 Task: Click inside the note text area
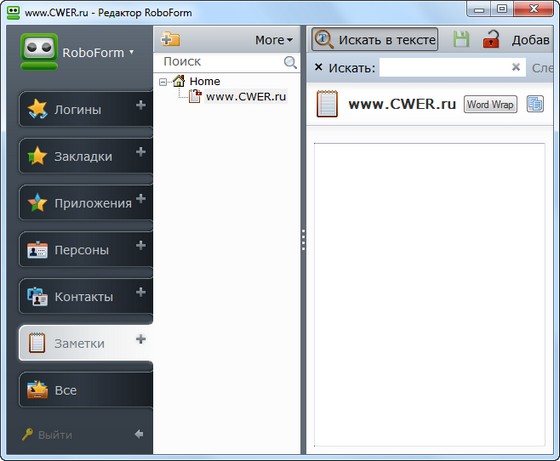(x=430, y=295)
